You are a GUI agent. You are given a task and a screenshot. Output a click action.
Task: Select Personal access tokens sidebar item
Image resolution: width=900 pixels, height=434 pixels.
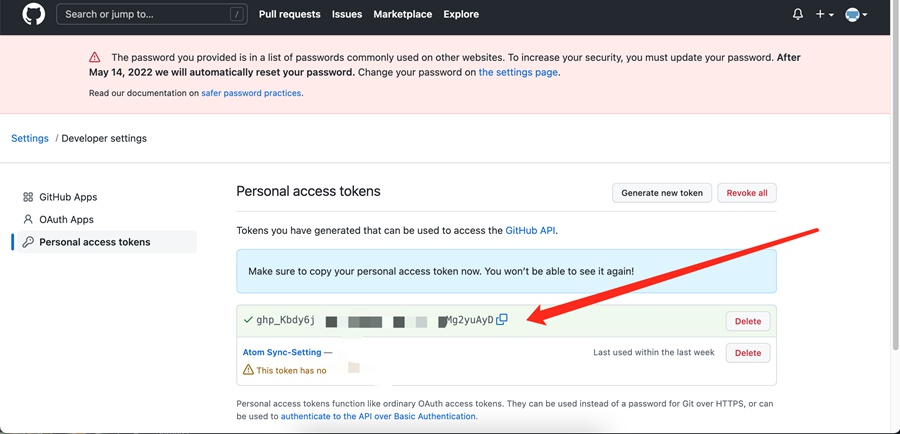[94, 242]
